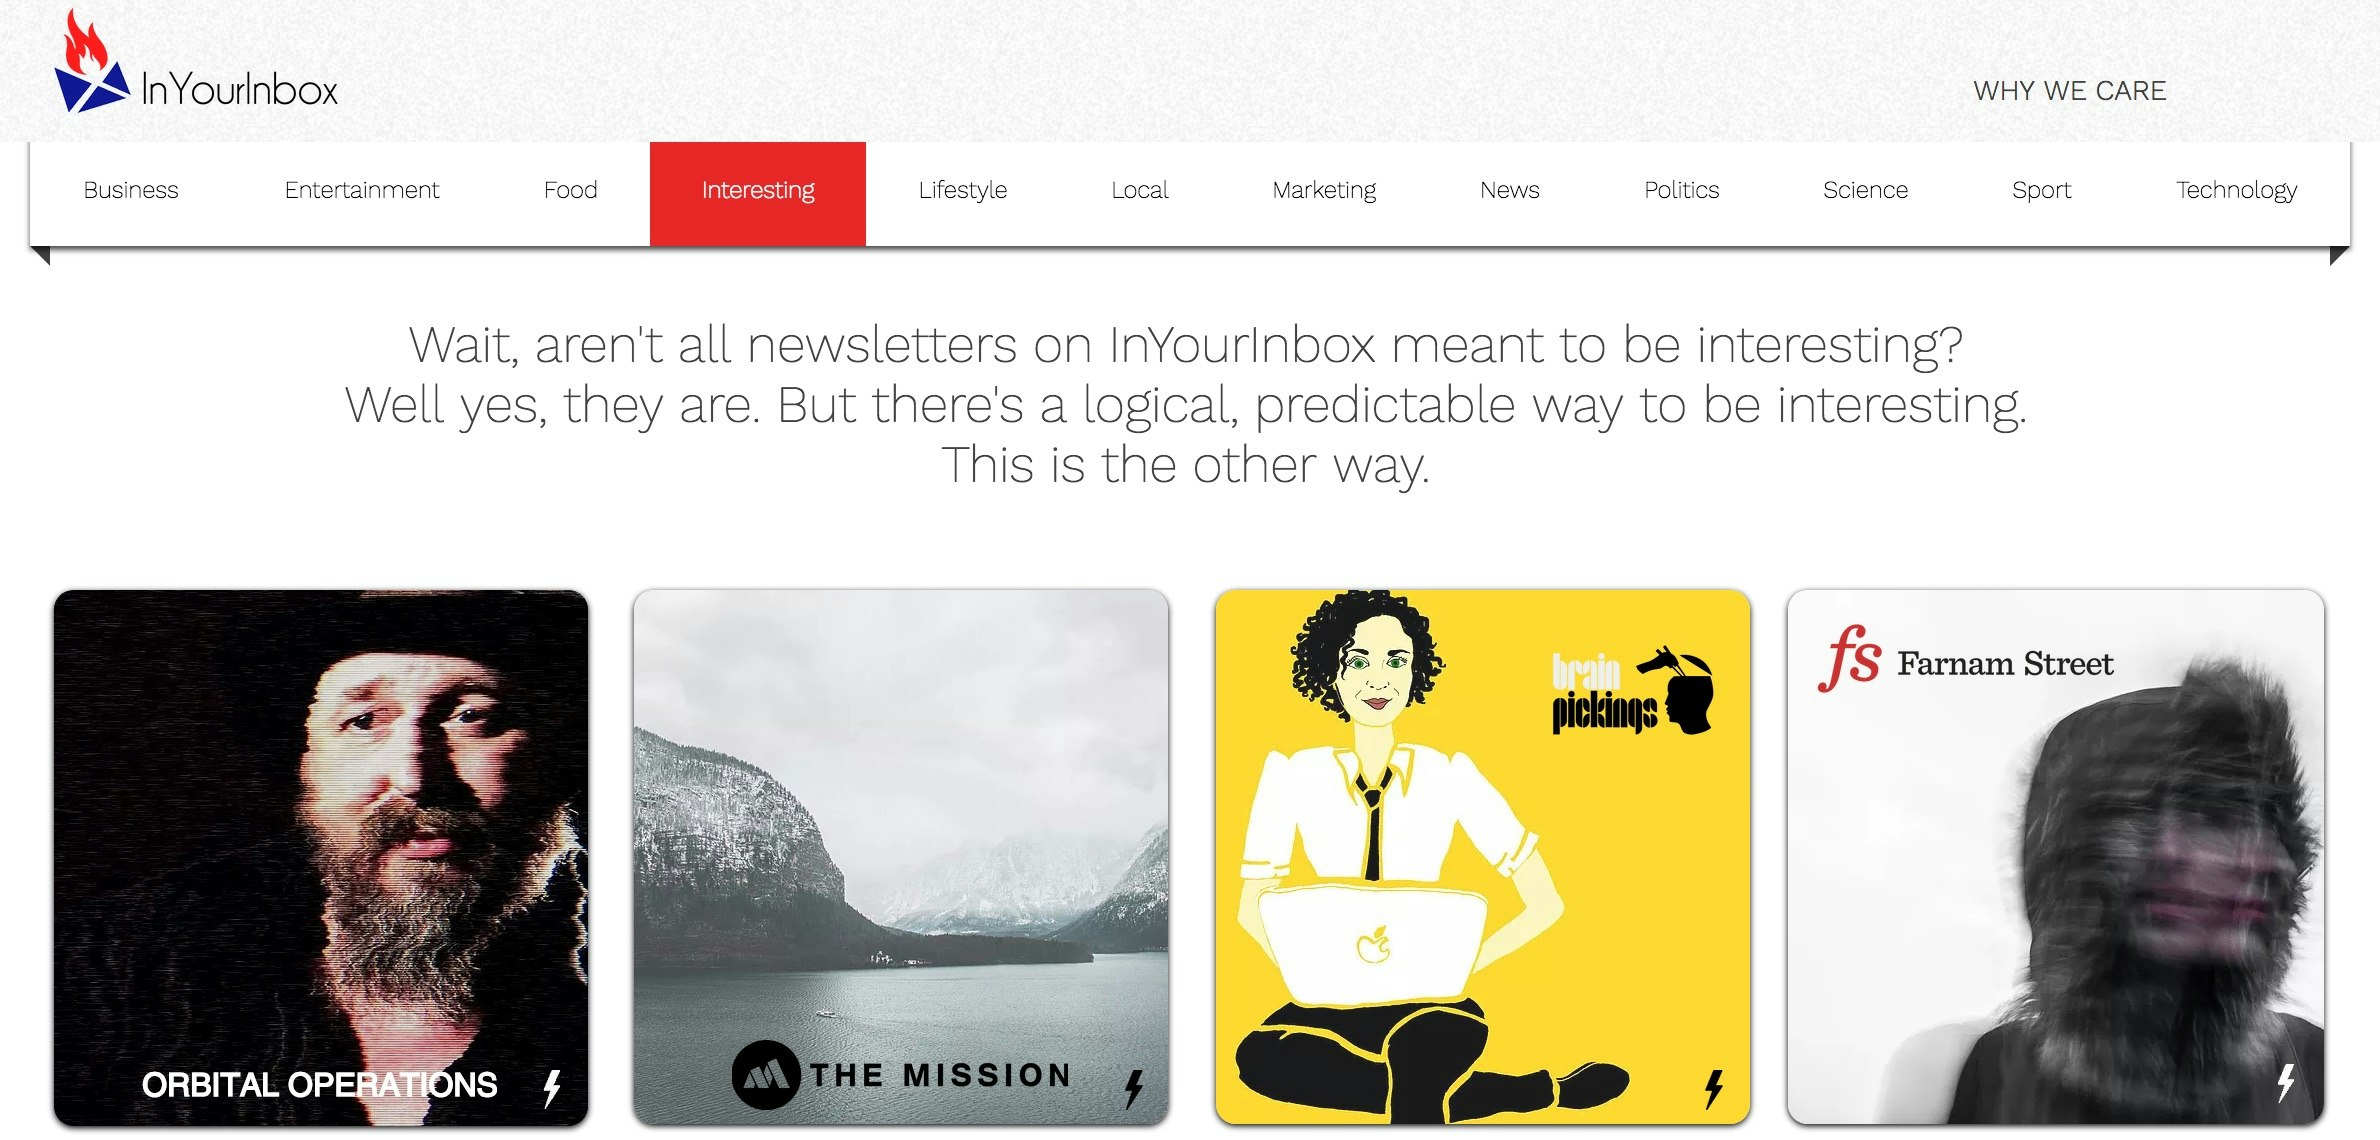Click the lightning bolt on Orbital Operations card

coord(552,1088)
